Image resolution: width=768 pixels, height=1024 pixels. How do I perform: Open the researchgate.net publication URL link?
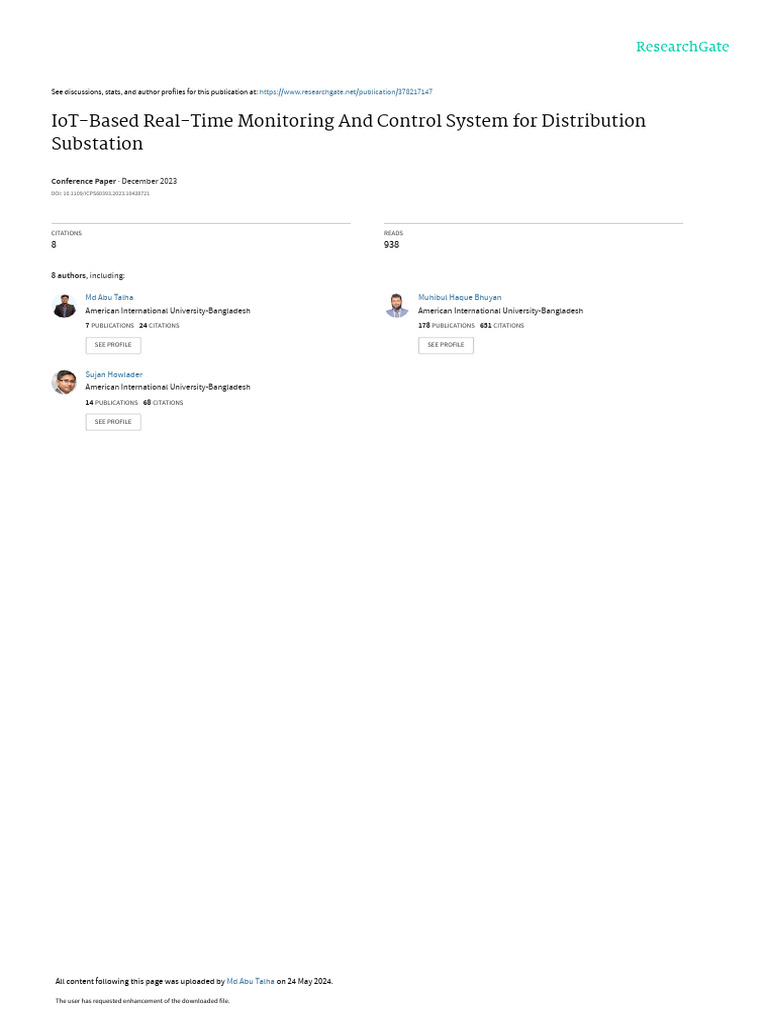pyautogui.click(x=345, y=92)
